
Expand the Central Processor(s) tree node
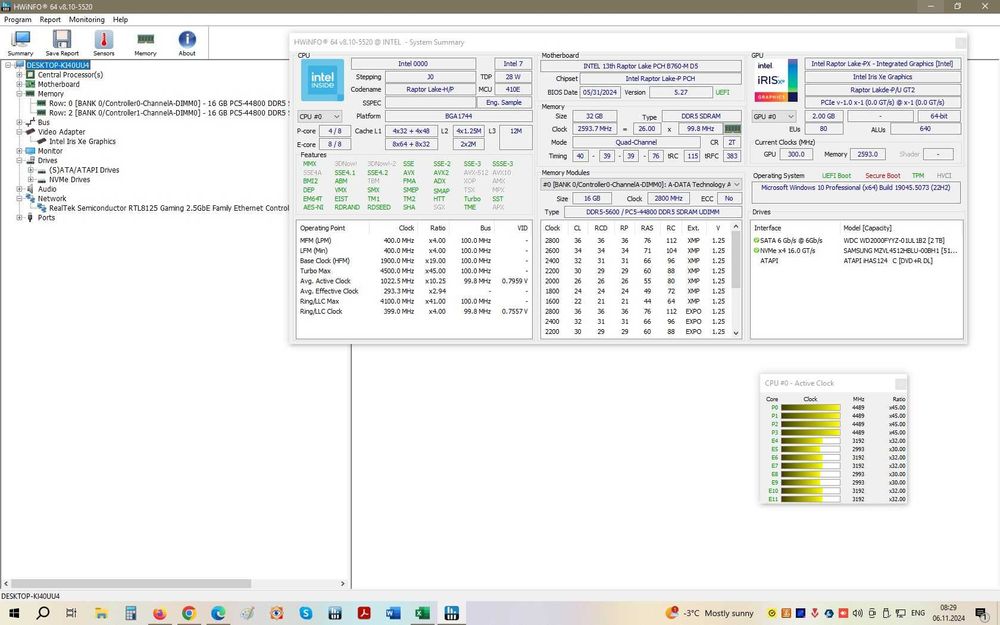point(18,75)
